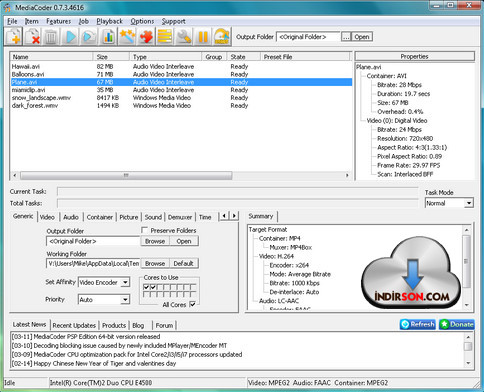Click the Add File toolbar icon
Screen dimensions: 484x392
click(x=13, y=36)
